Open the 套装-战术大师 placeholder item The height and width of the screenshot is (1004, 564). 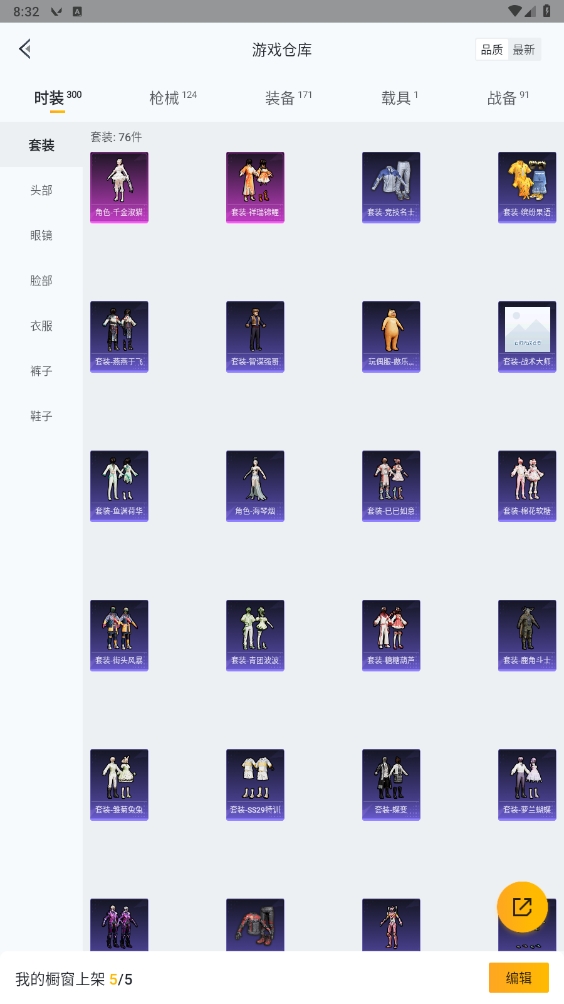[x=527, y=336]
